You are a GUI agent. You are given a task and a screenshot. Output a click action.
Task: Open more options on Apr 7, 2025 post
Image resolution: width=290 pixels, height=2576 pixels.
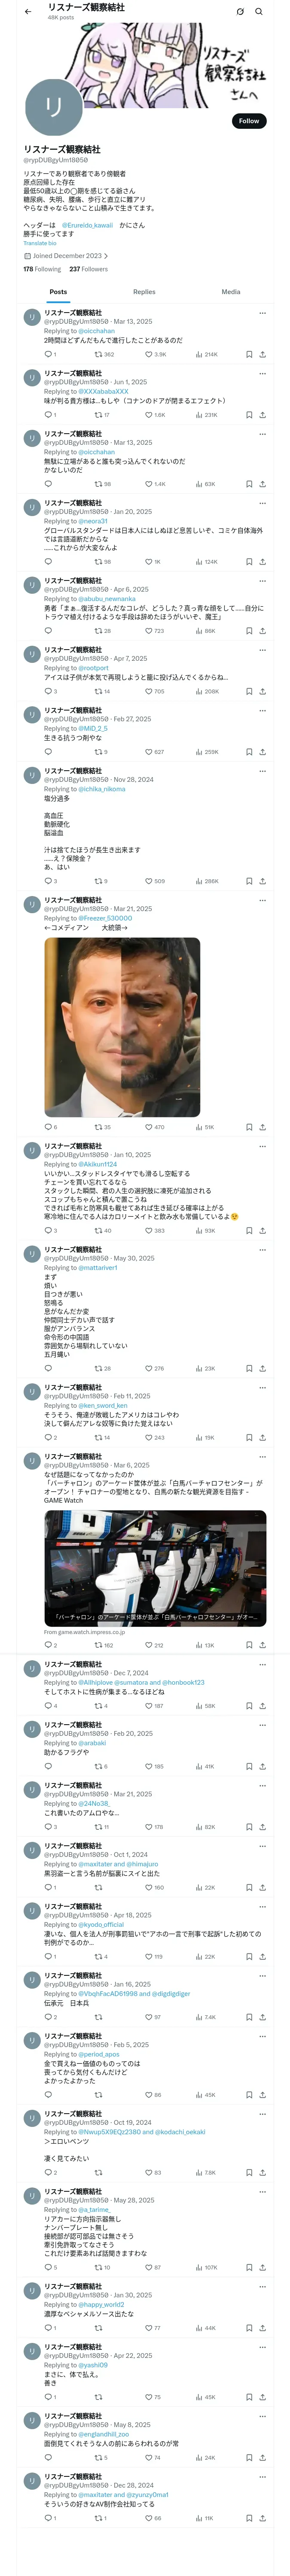pos(263,650)
